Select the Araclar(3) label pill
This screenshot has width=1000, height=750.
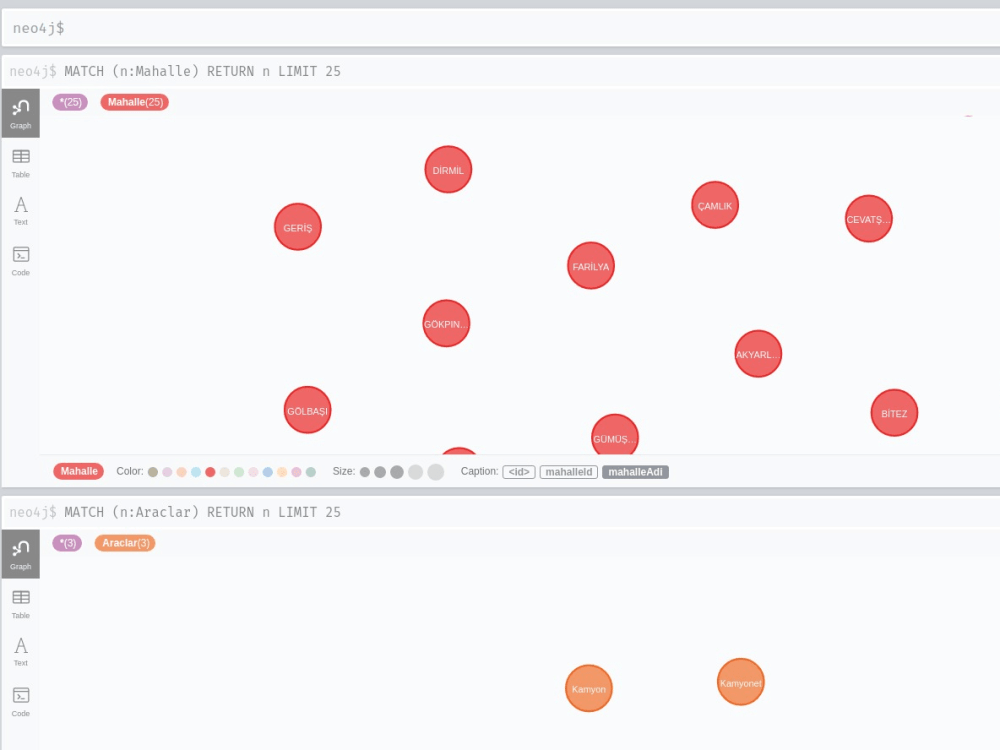[125, 543]
